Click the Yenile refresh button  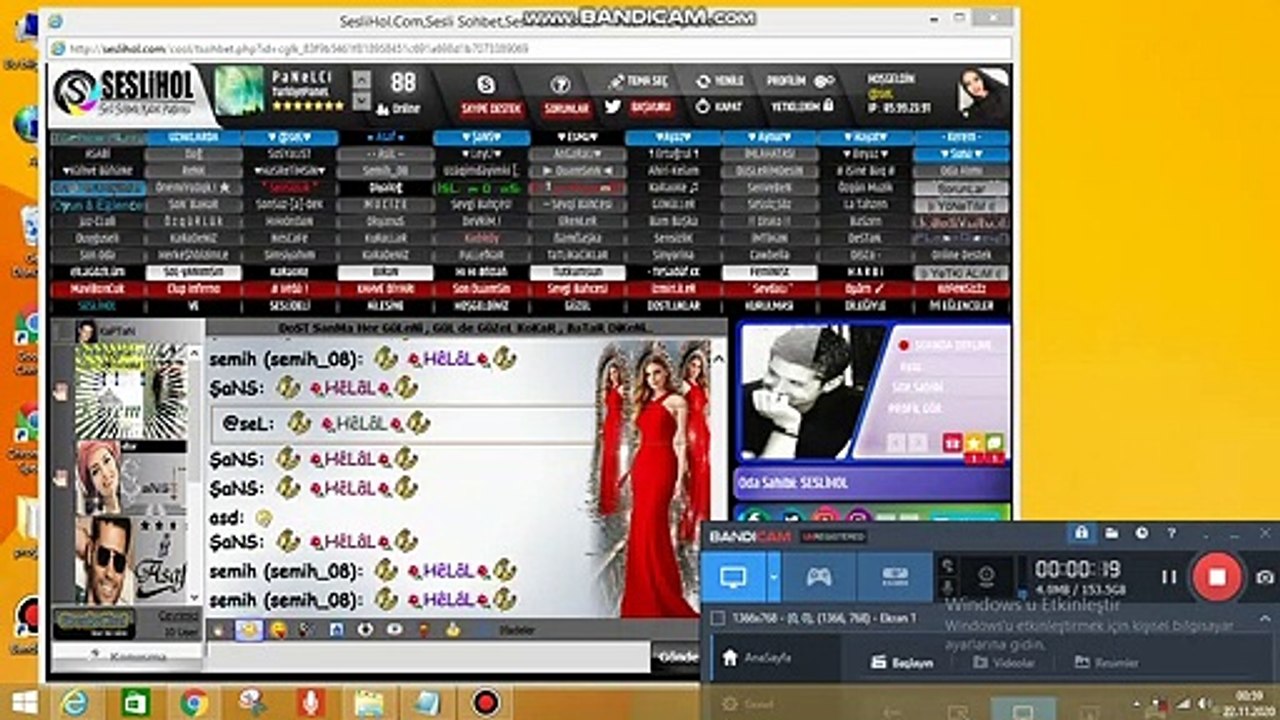(719, 81)
